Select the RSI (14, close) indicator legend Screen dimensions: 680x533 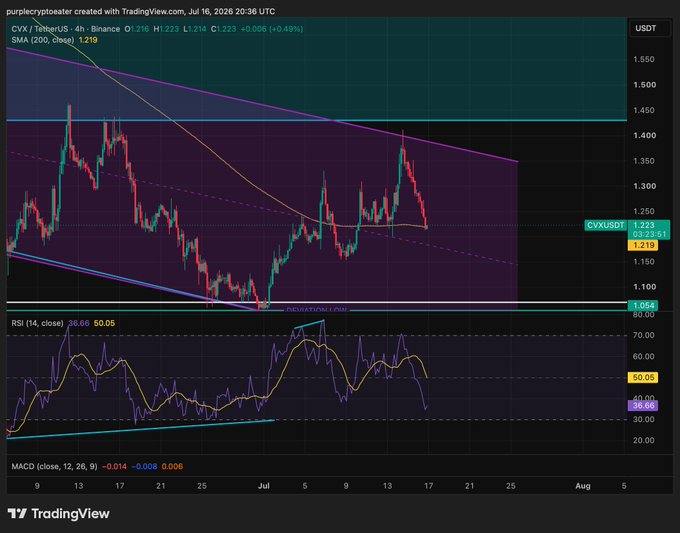pos(37,323)
